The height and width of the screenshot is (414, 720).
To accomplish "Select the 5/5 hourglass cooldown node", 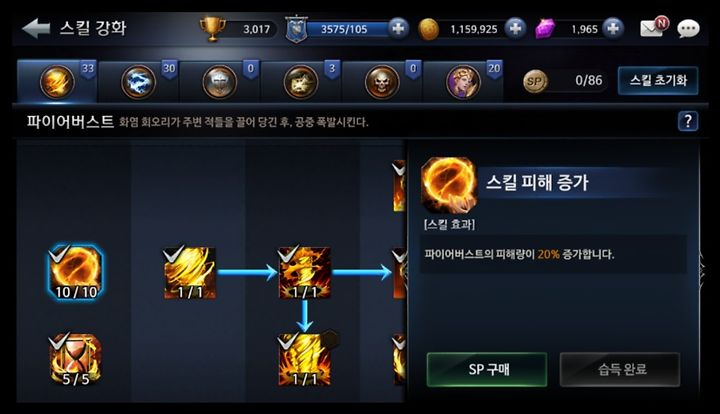I will [76, 359].
